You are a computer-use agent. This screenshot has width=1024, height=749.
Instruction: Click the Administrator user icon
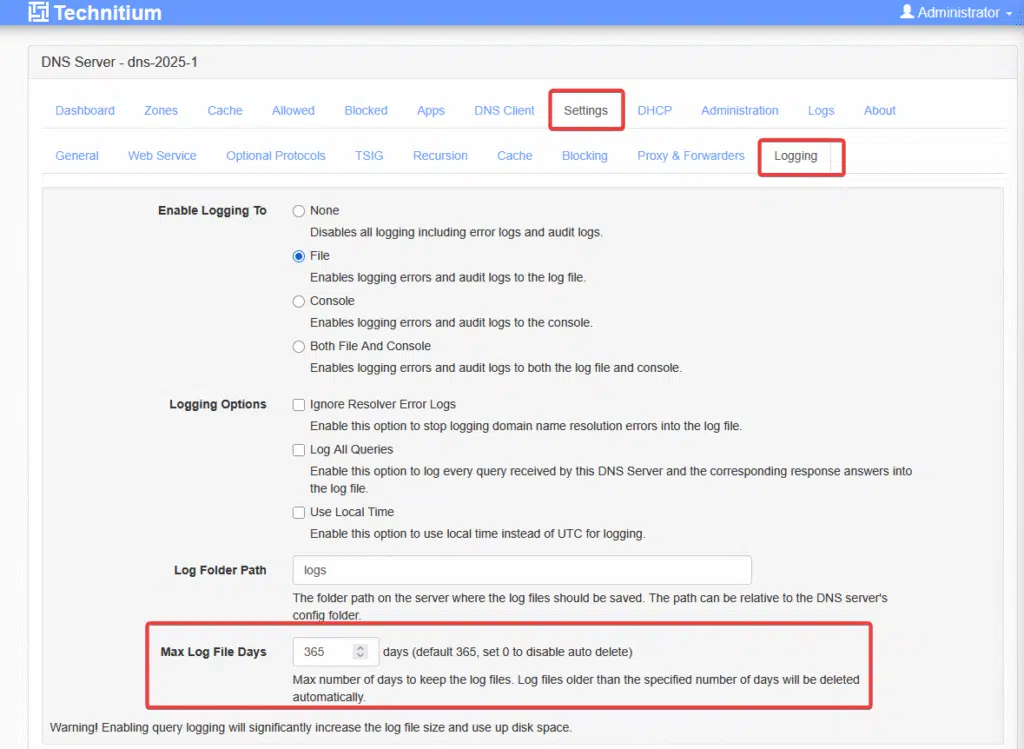tap(907, 12)
